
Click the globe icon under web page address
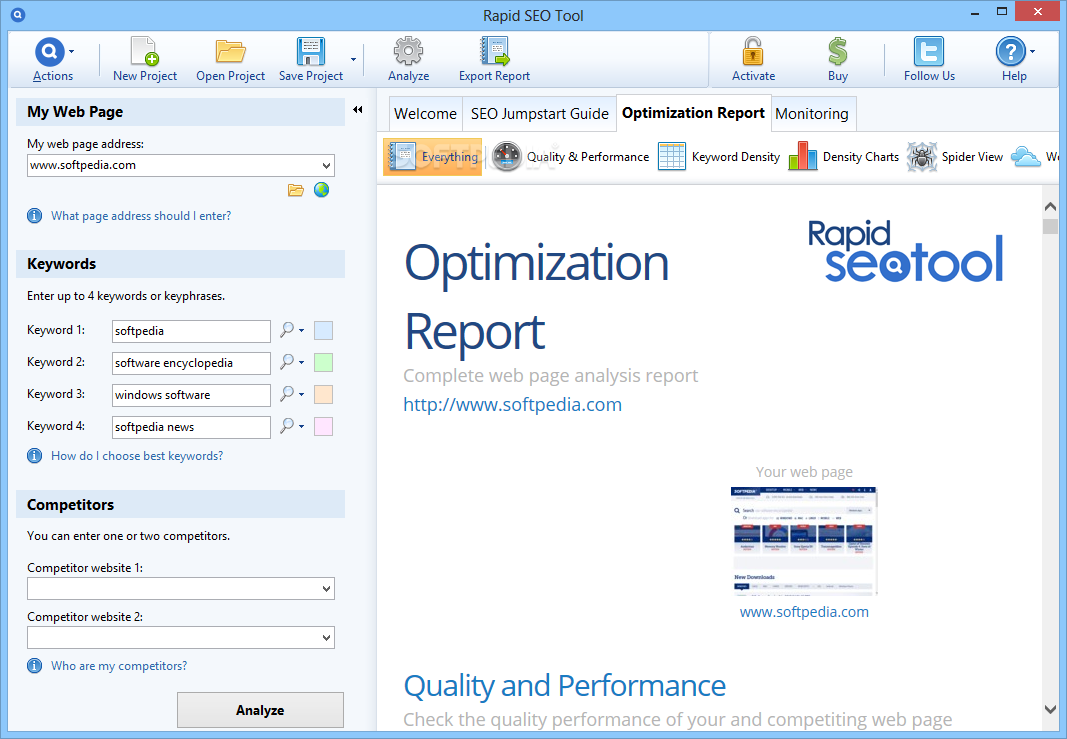point(321,190)
